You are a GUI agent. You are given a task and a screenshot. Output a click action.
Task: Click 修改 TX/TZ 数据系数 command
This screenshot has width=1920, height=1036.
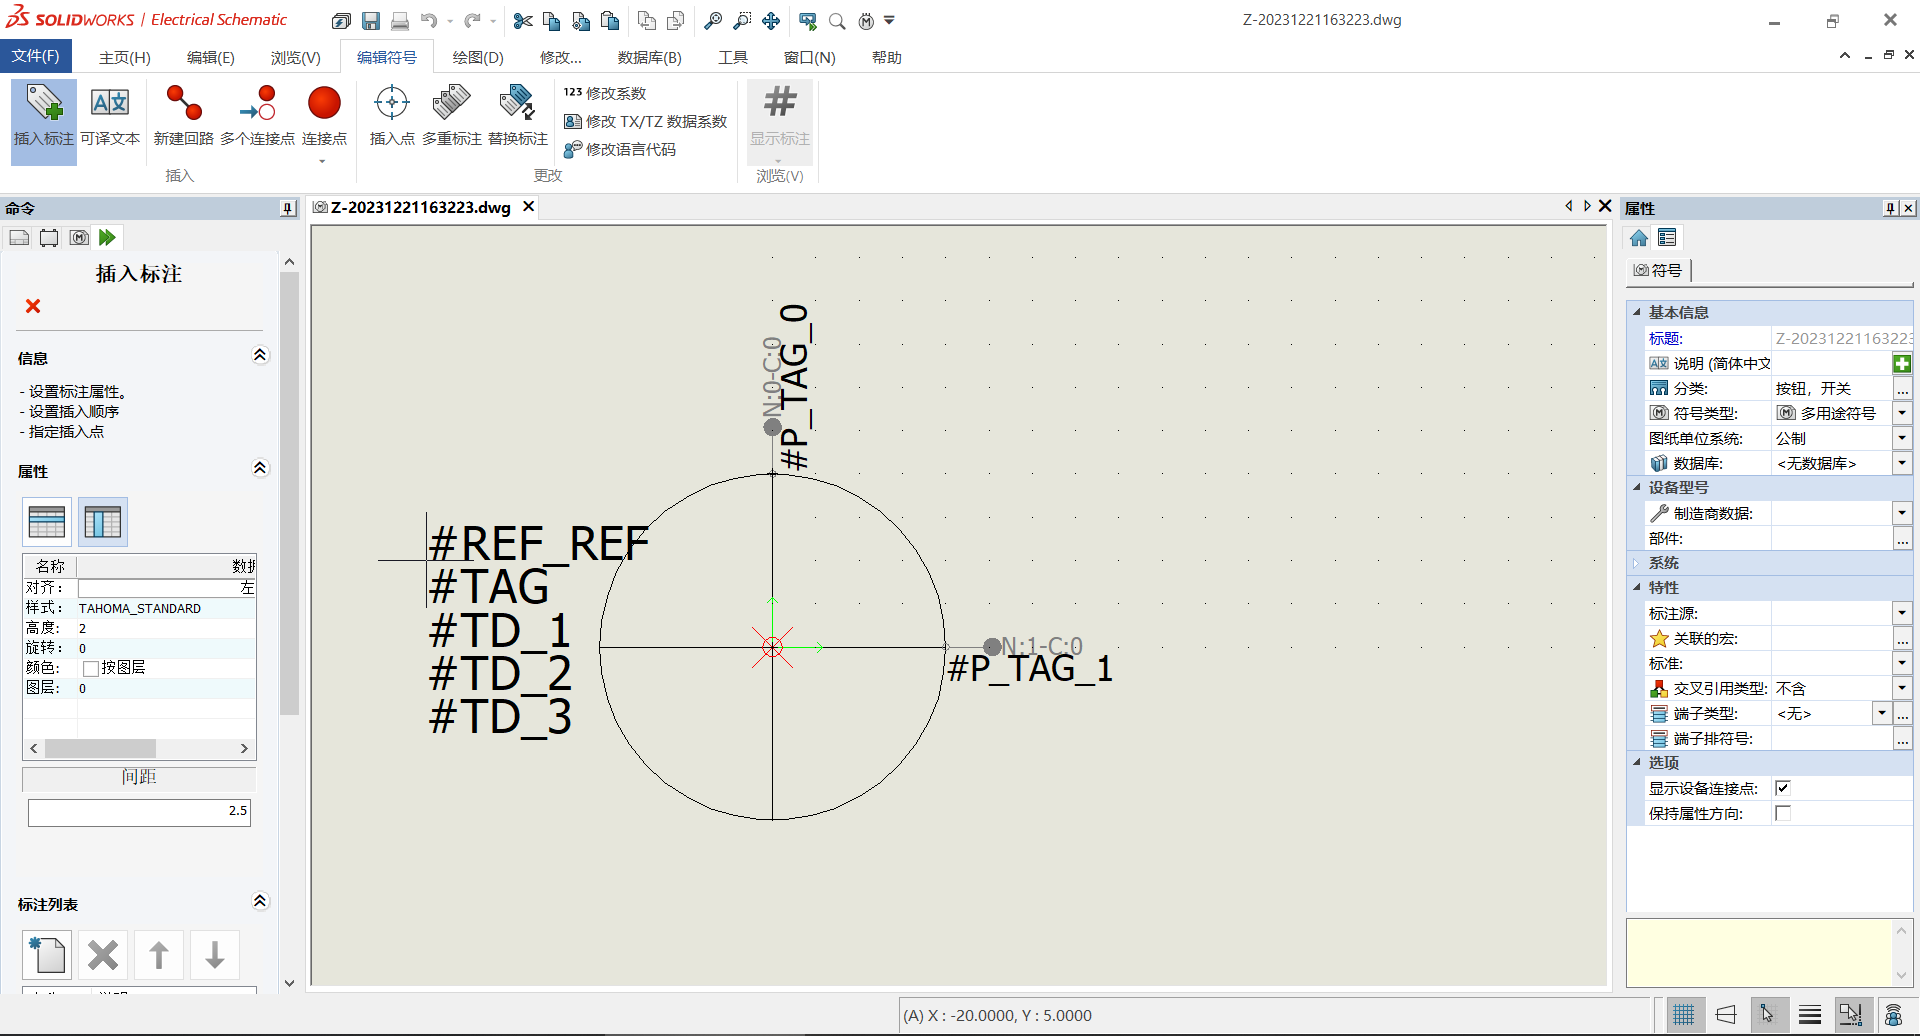click(x=646, y=121)
